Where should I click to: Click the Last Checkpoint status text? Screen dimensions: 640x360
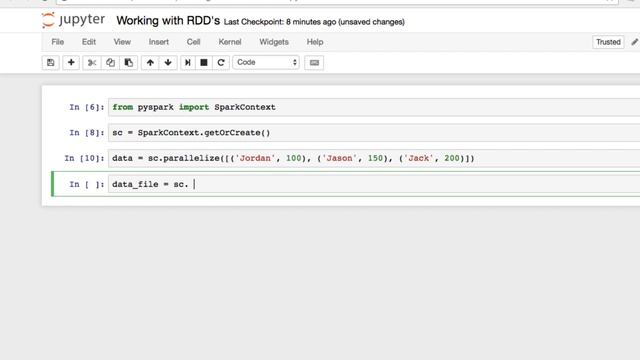(x=314, y=22)
